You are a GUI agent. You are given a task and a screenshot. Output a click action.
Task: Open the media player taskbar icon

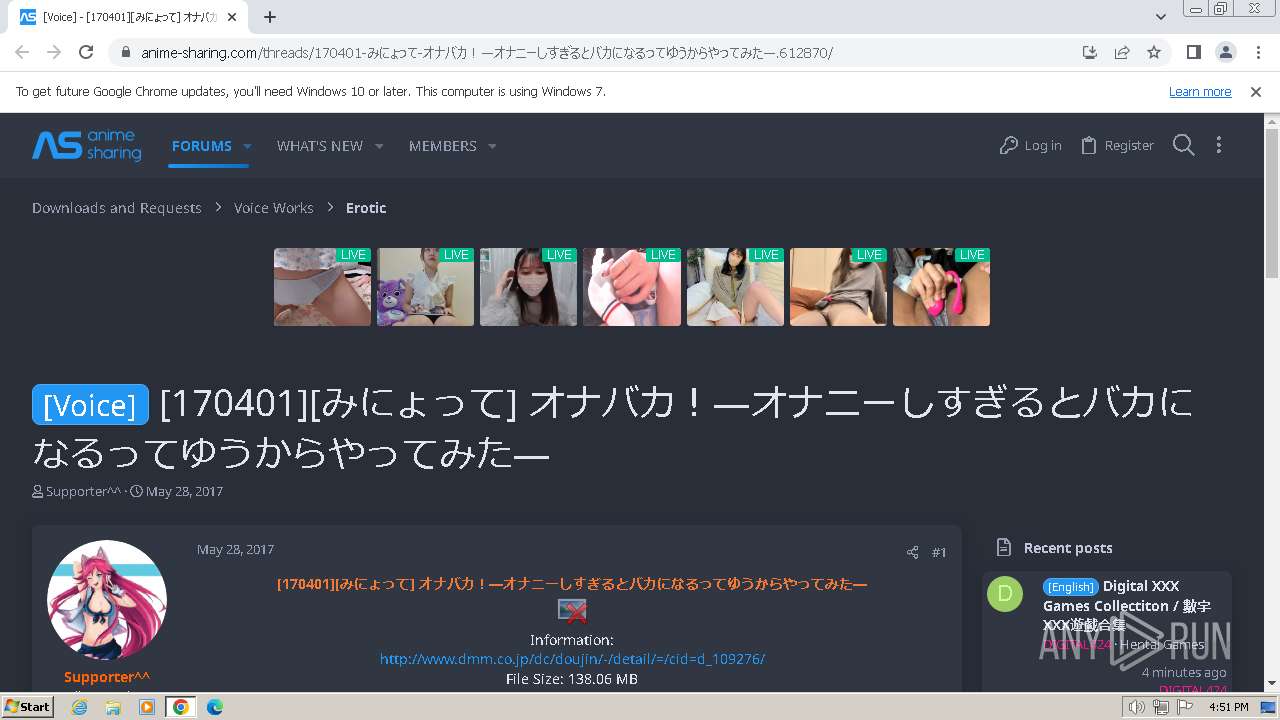147,707
